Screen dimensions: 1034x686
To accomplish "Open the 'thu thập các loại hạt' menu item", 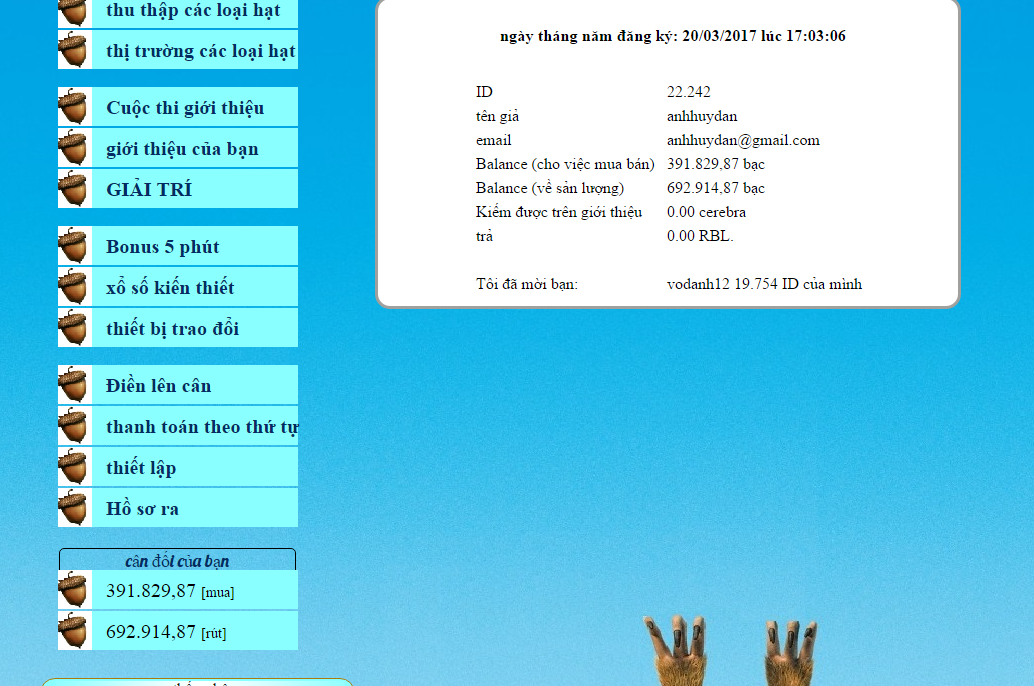I will click(178, 13).
